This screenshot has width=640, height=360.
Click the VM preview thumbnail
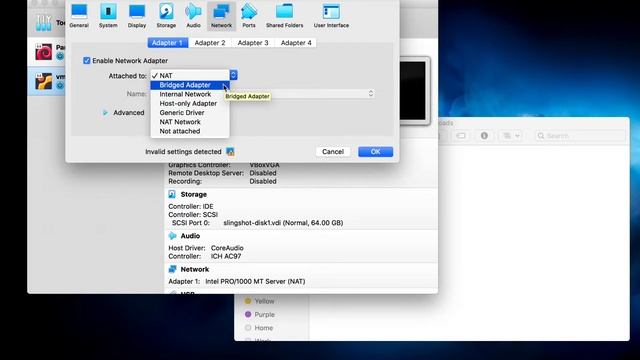click(413, 91)
